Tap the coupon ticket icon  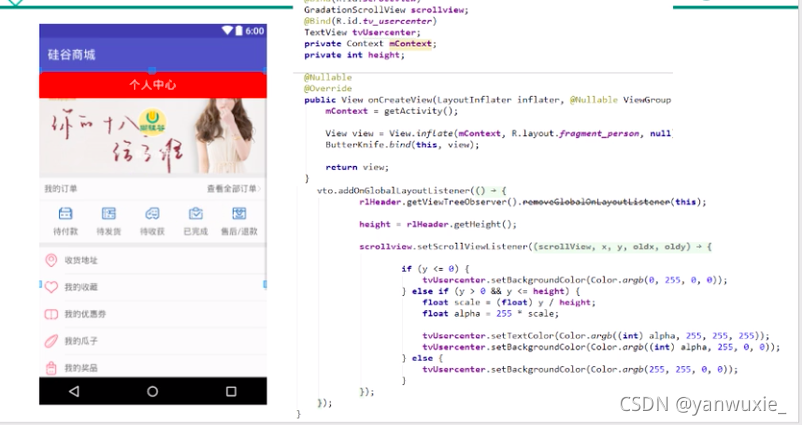(51, 314)
